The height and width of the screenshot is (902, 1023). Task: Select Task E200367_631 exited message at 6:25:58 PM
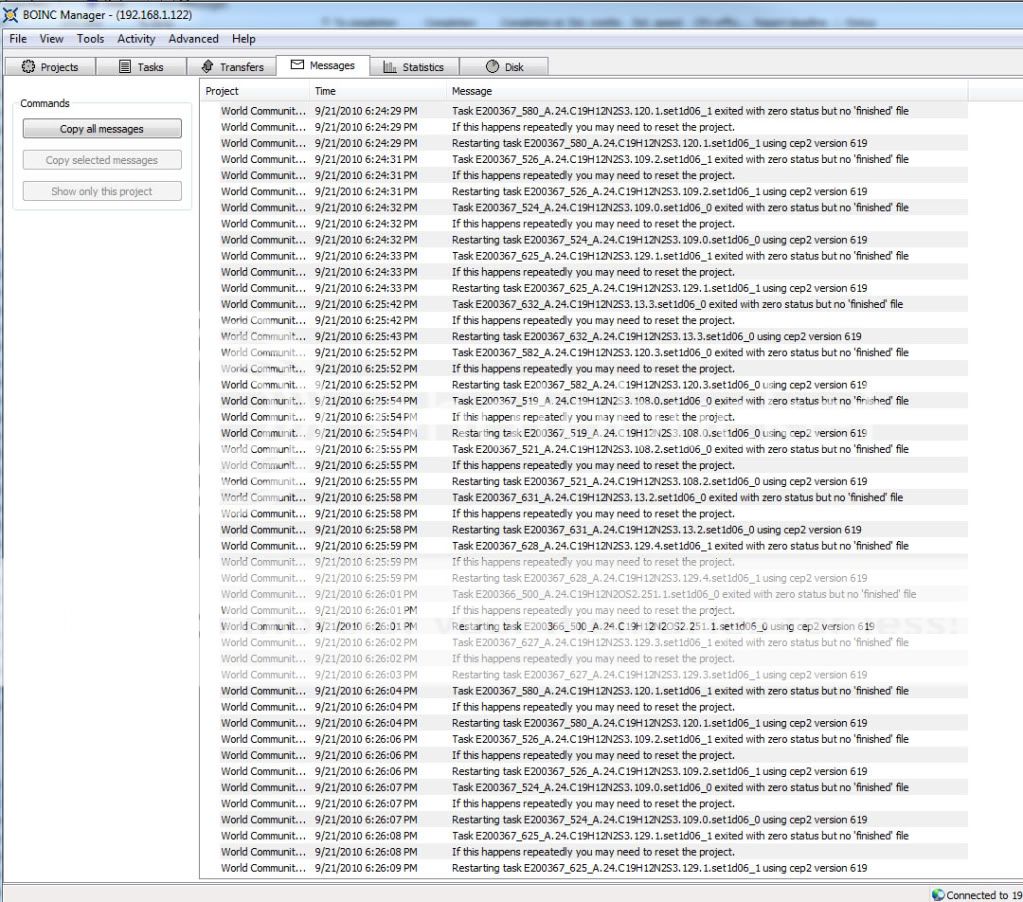tap(584, 497)
